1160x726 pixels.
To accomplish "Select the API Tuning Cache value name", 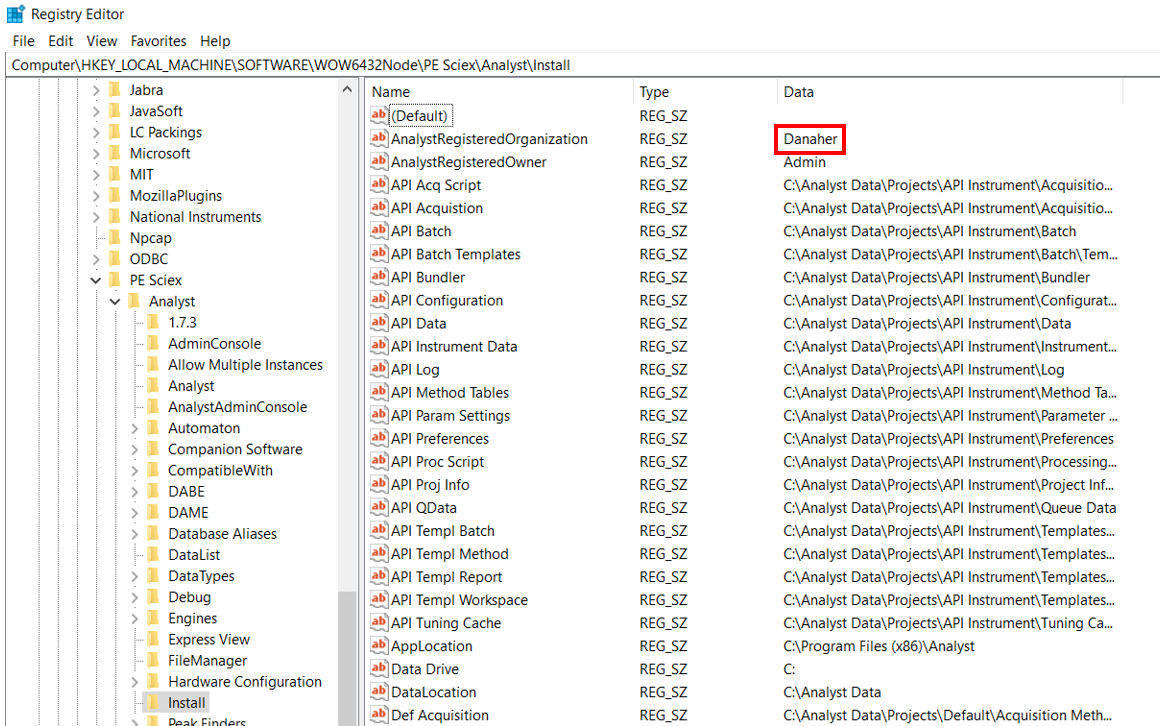I will coord(445,623).
